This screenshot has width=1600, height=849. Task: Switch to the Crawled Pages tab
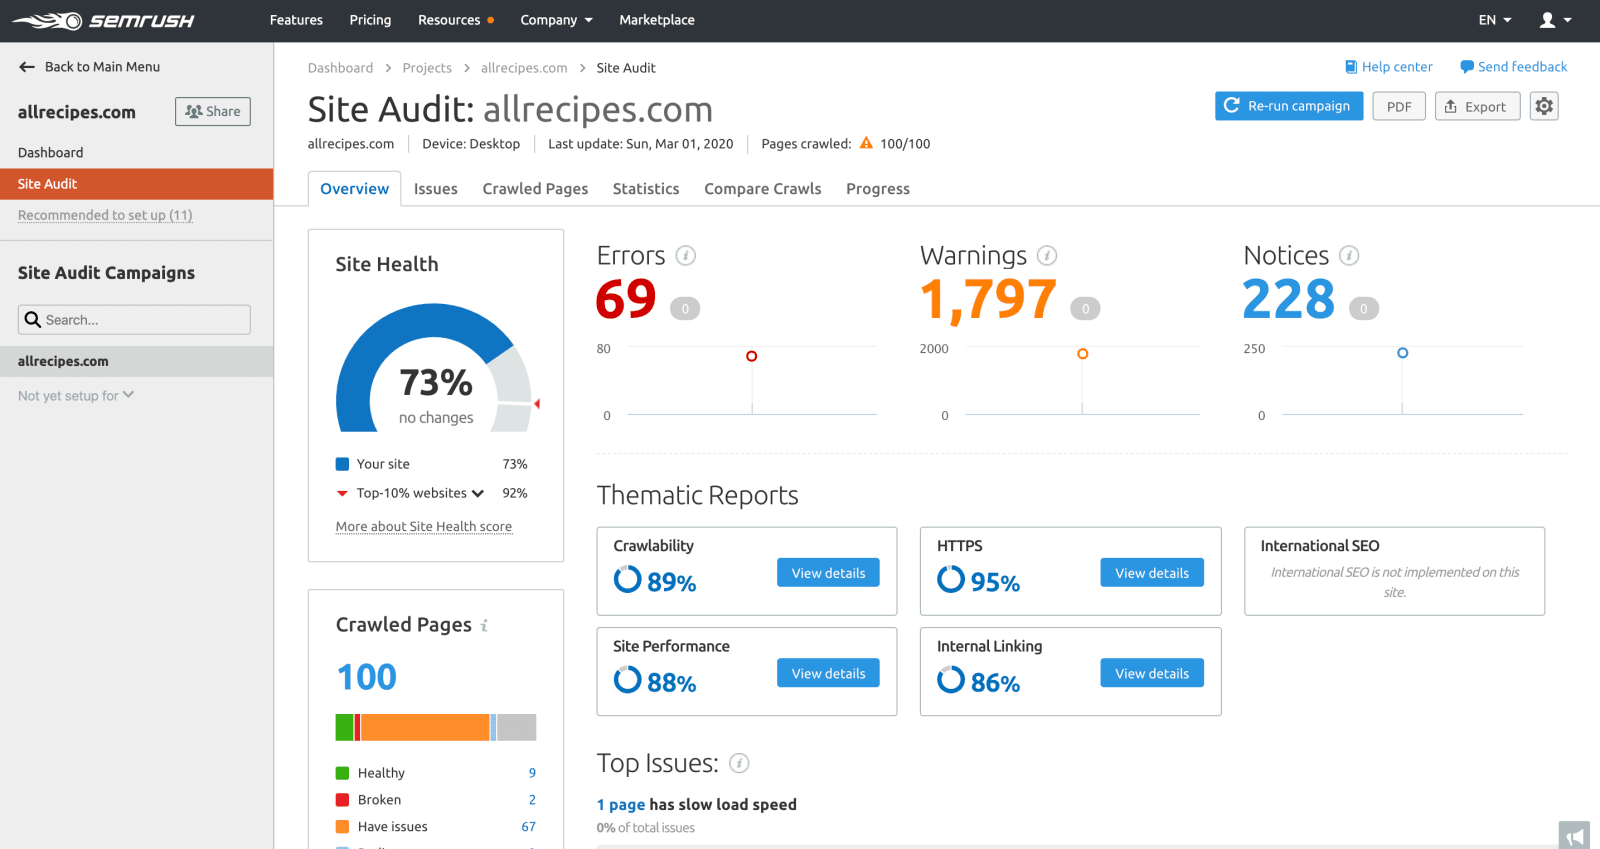coord(535,189)
